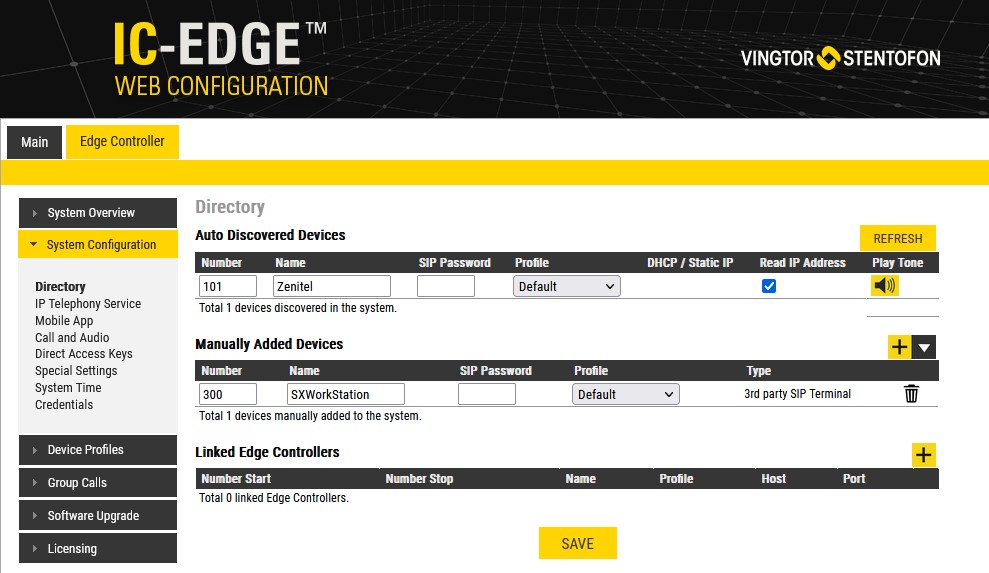Open IP Telephony Service settings
This screenshot has width=989, height=573.
tap(88, 304)
